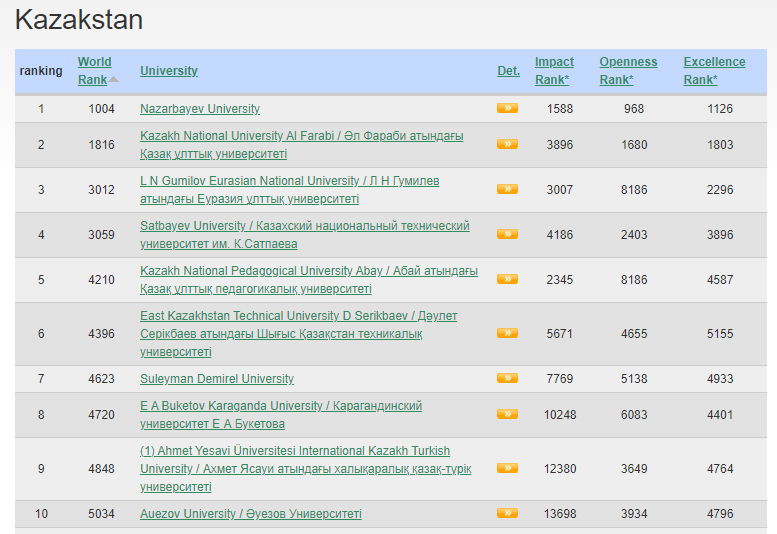Image resolution: width=777 pixels, height=534 pixels.
Task: Open details icon for East Kazakhstan Technical University
Action: coord(507,333)
